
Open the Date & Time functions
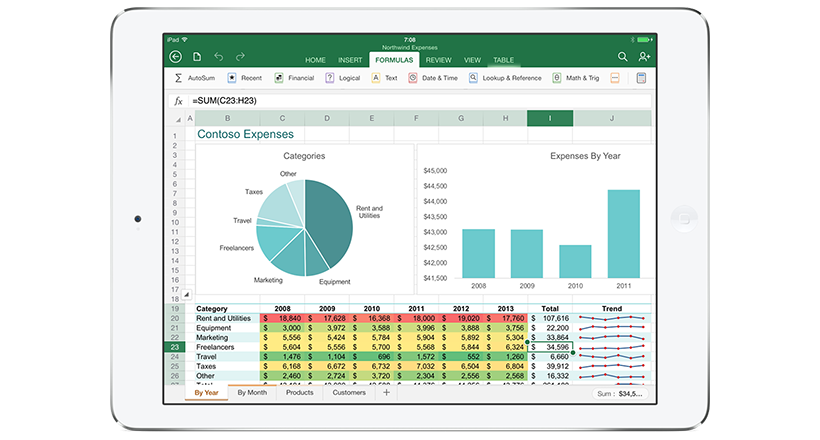pos(431,78)
